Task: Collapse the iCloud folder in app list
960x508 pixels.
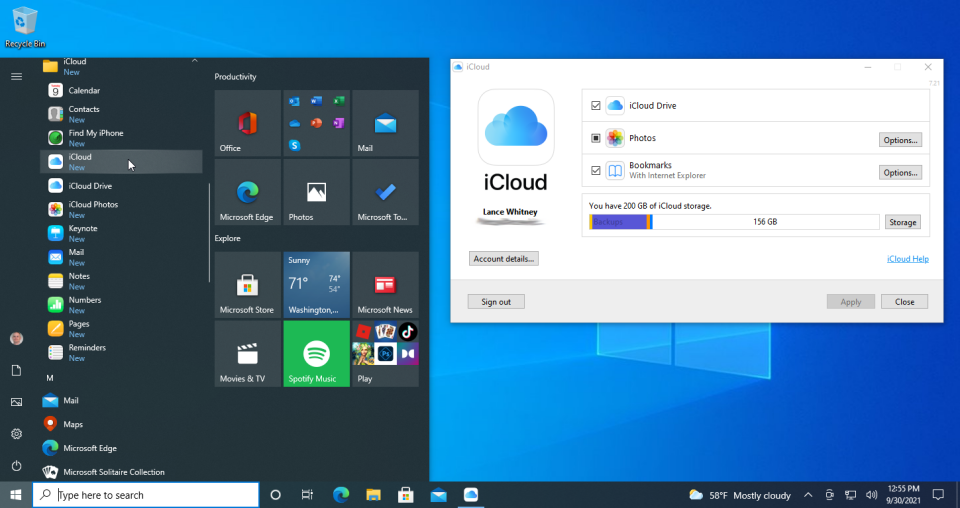Action: (x=194, y=61)
